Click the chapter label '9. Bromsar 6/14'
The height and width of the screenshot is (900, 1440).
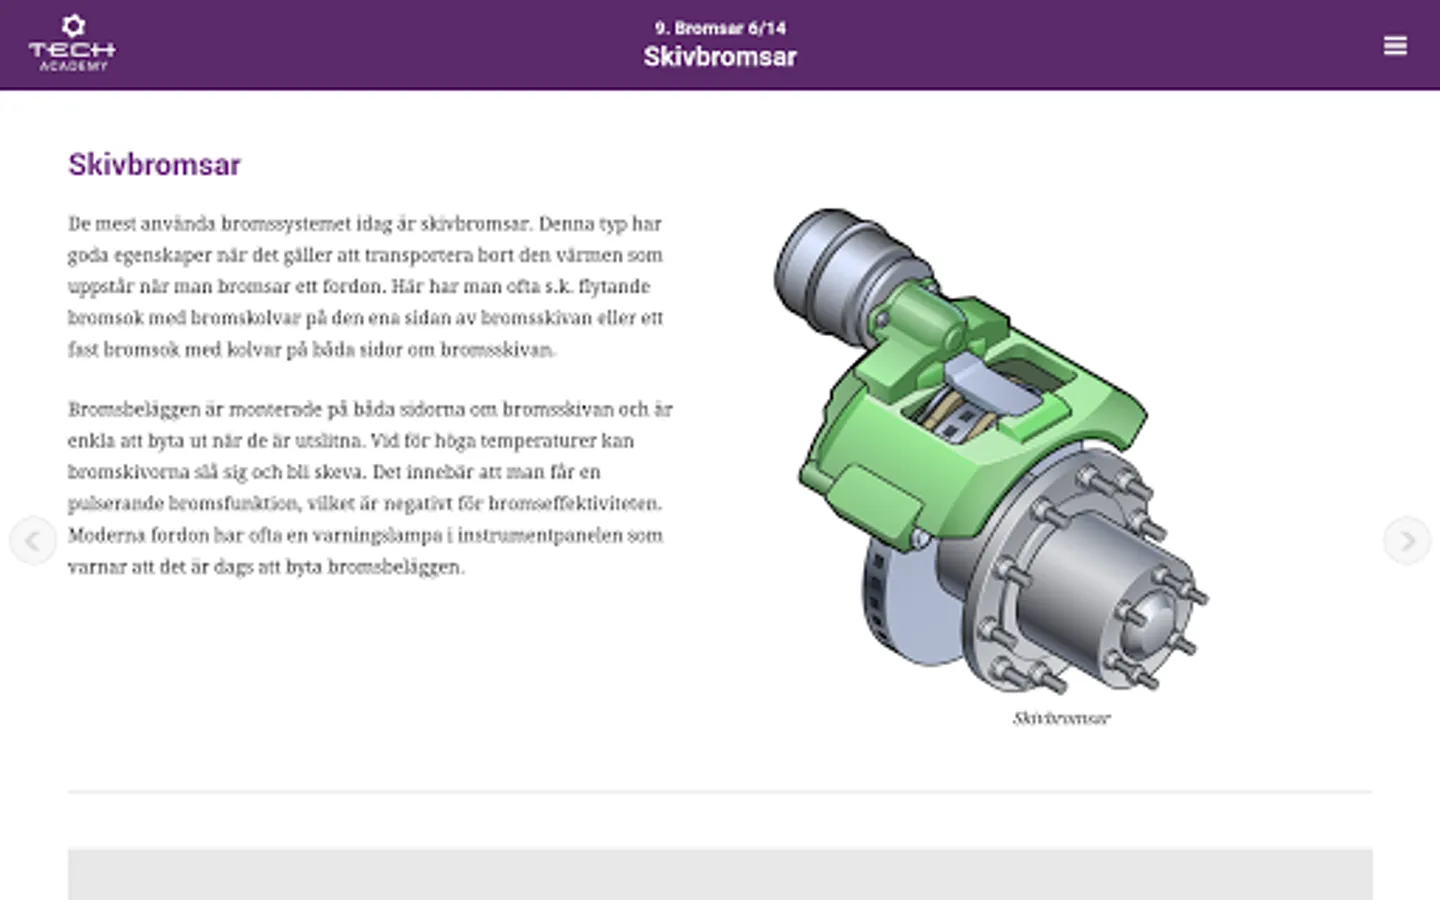pos(720,28)
